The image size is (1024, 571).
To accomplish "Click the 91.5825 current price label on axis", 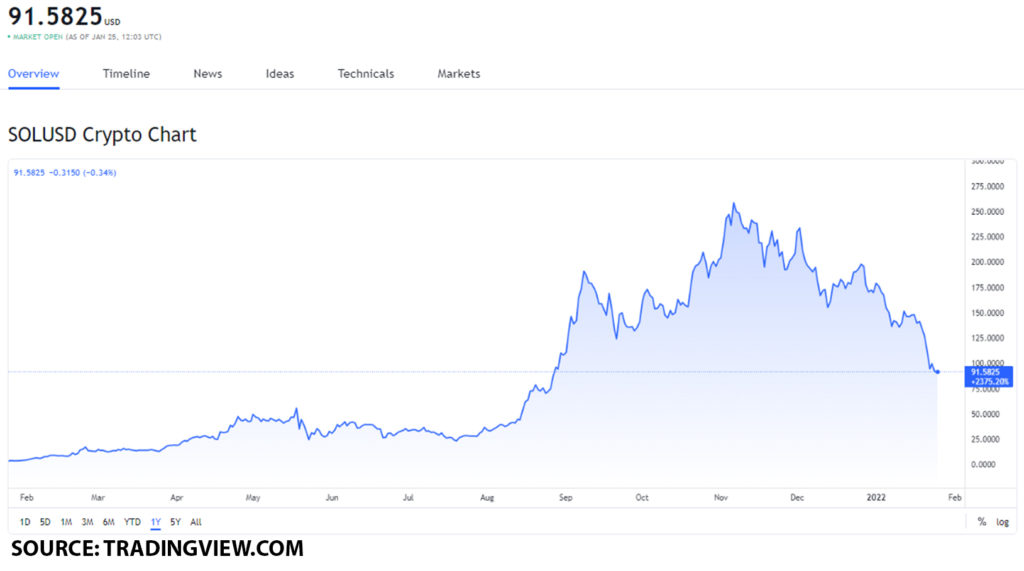I will (x=988, y=376).
